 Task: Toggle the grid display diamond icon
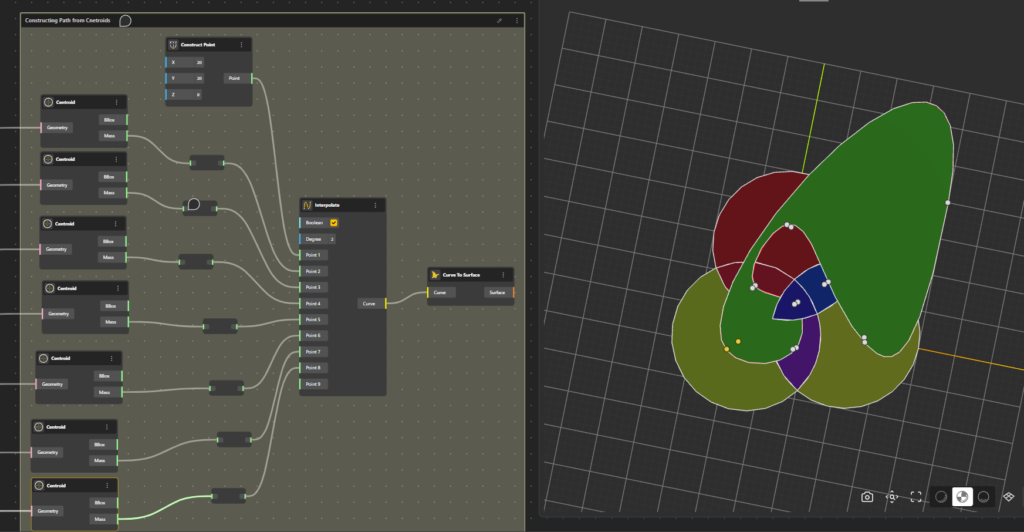[1008, 497]
